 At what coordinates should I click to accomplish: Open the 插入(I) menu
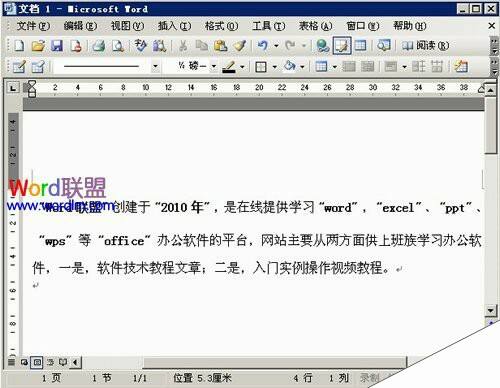pos(174,26)
